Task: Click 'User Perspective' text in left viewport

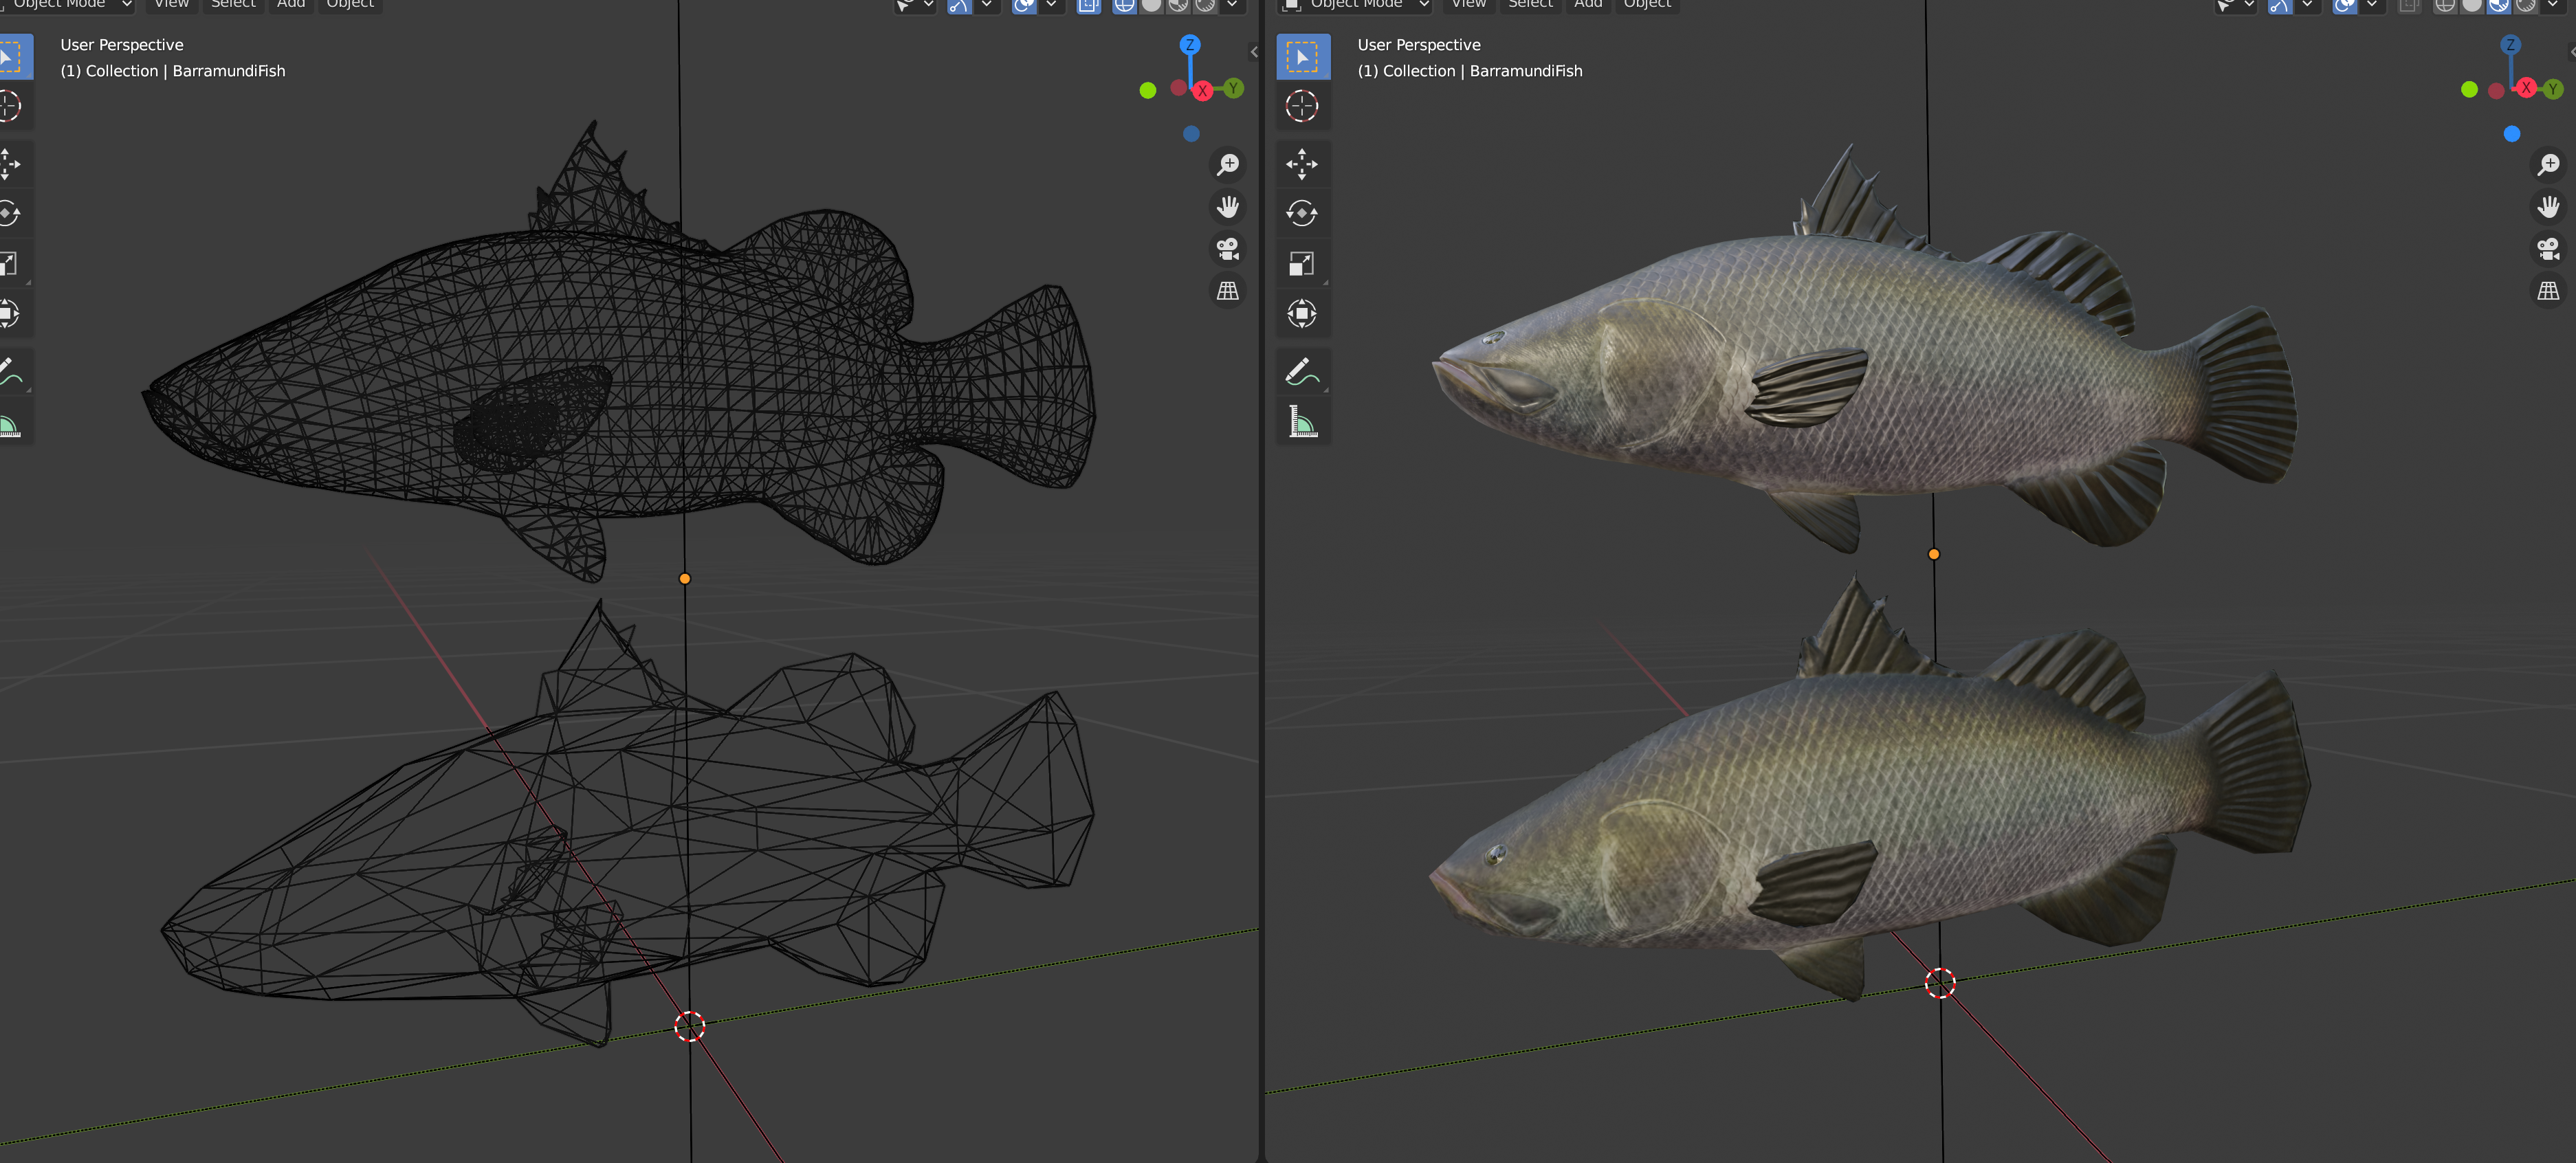Action: point(122,45)
